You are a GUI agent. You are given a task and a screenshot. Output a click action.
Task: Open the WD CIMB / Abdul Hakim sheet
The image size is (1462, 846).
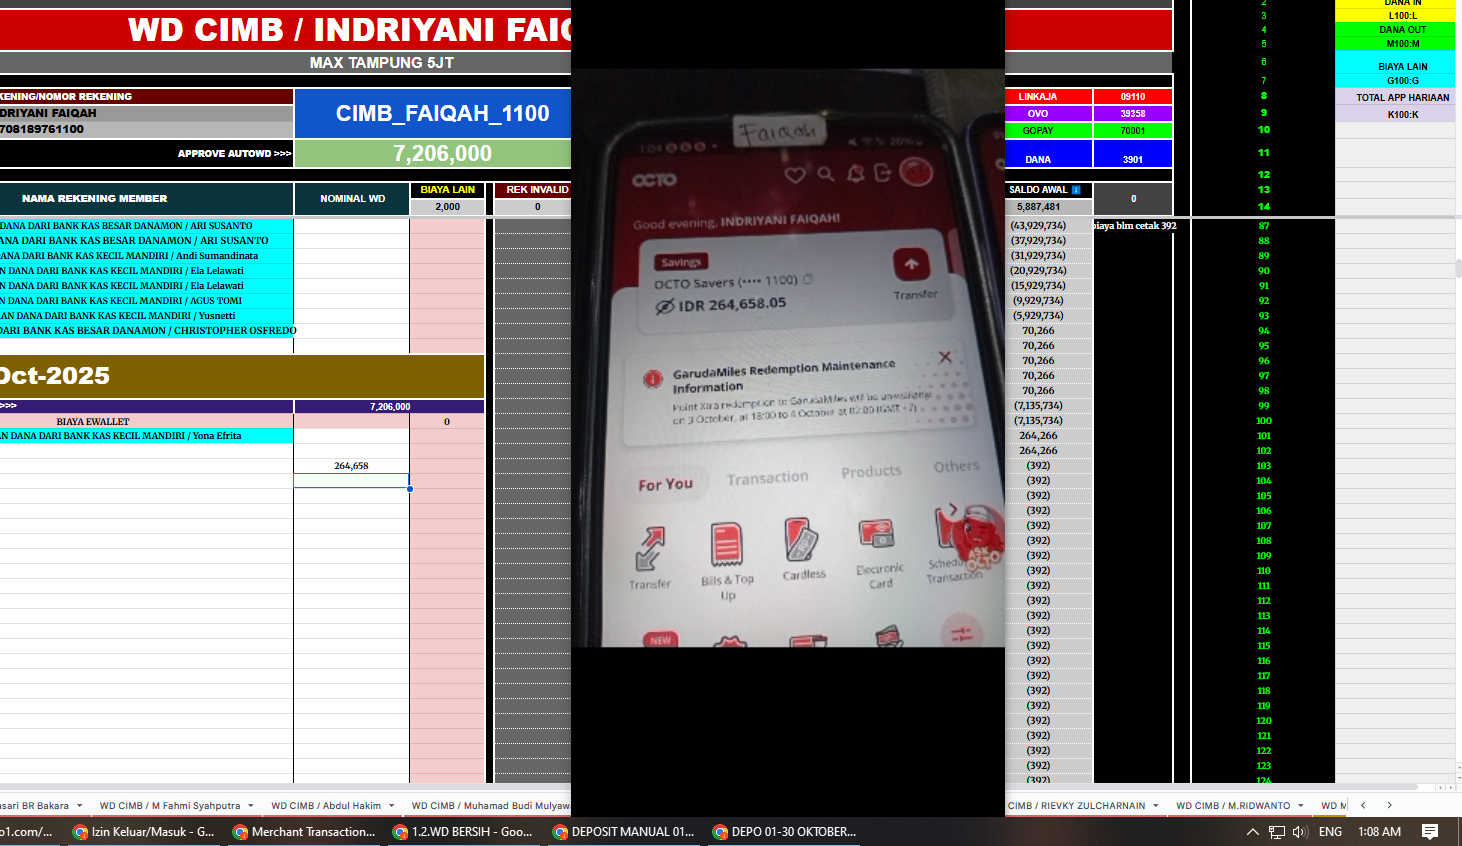(x=326, y=805)
